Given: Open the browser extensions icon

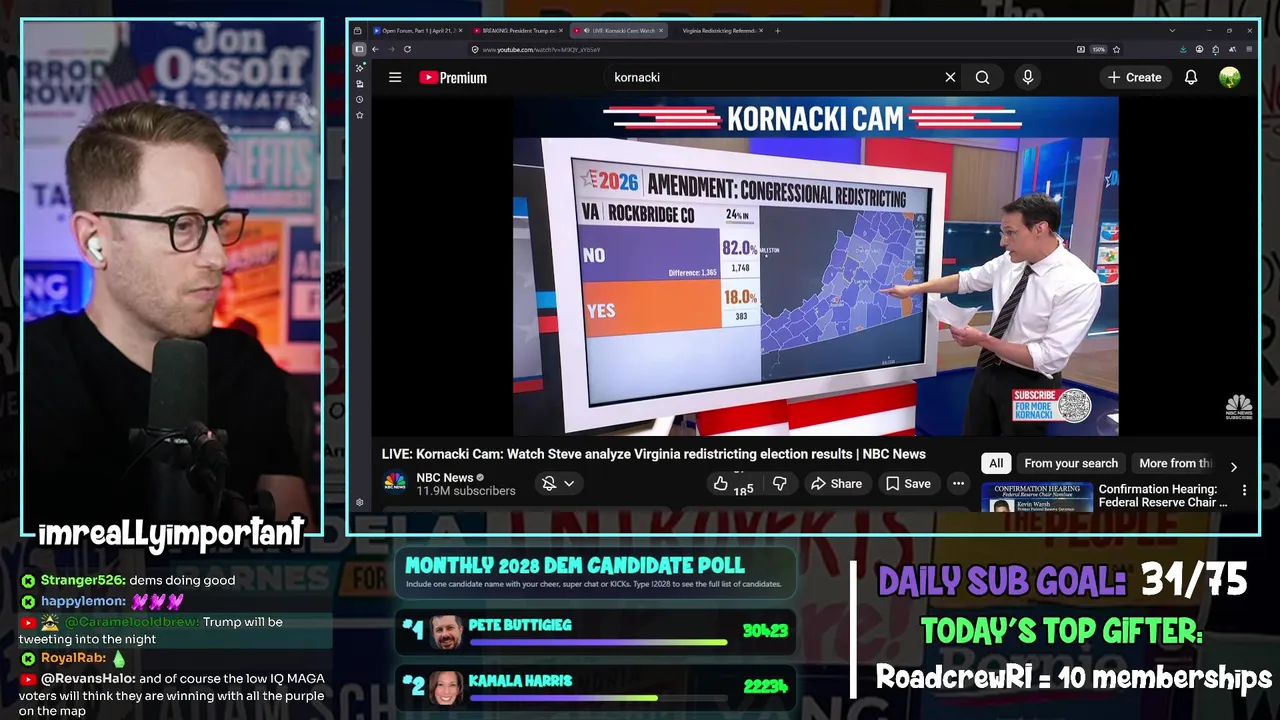Looking at the screenshot, I should pyautogui.click(x=1215, y=49).
